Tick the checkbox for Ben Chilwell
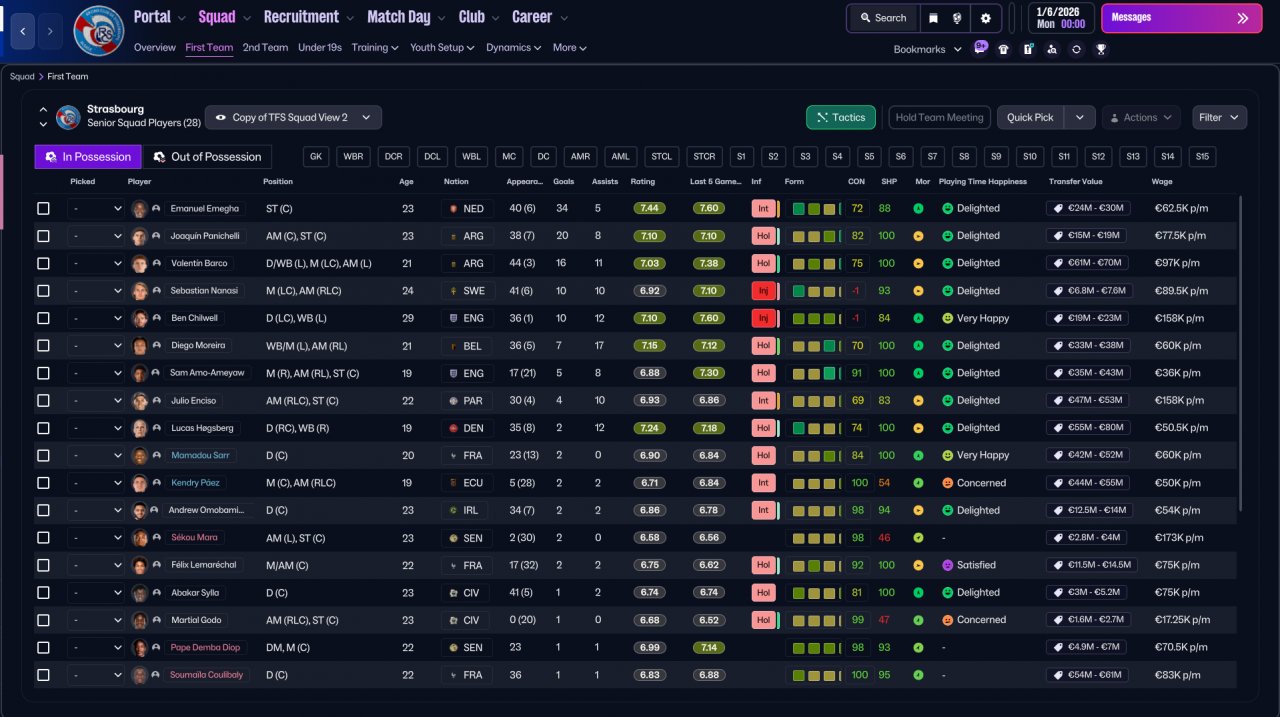 (43, 318)
